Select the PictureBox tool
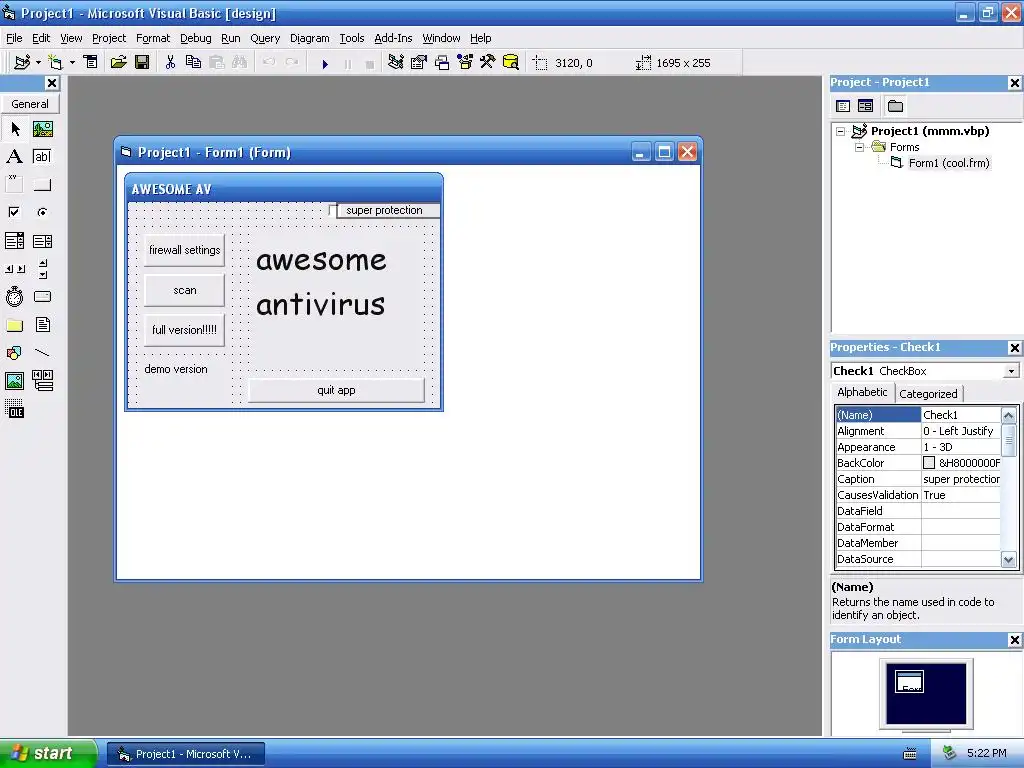The image size is (1024, 768). pos(42,129)
